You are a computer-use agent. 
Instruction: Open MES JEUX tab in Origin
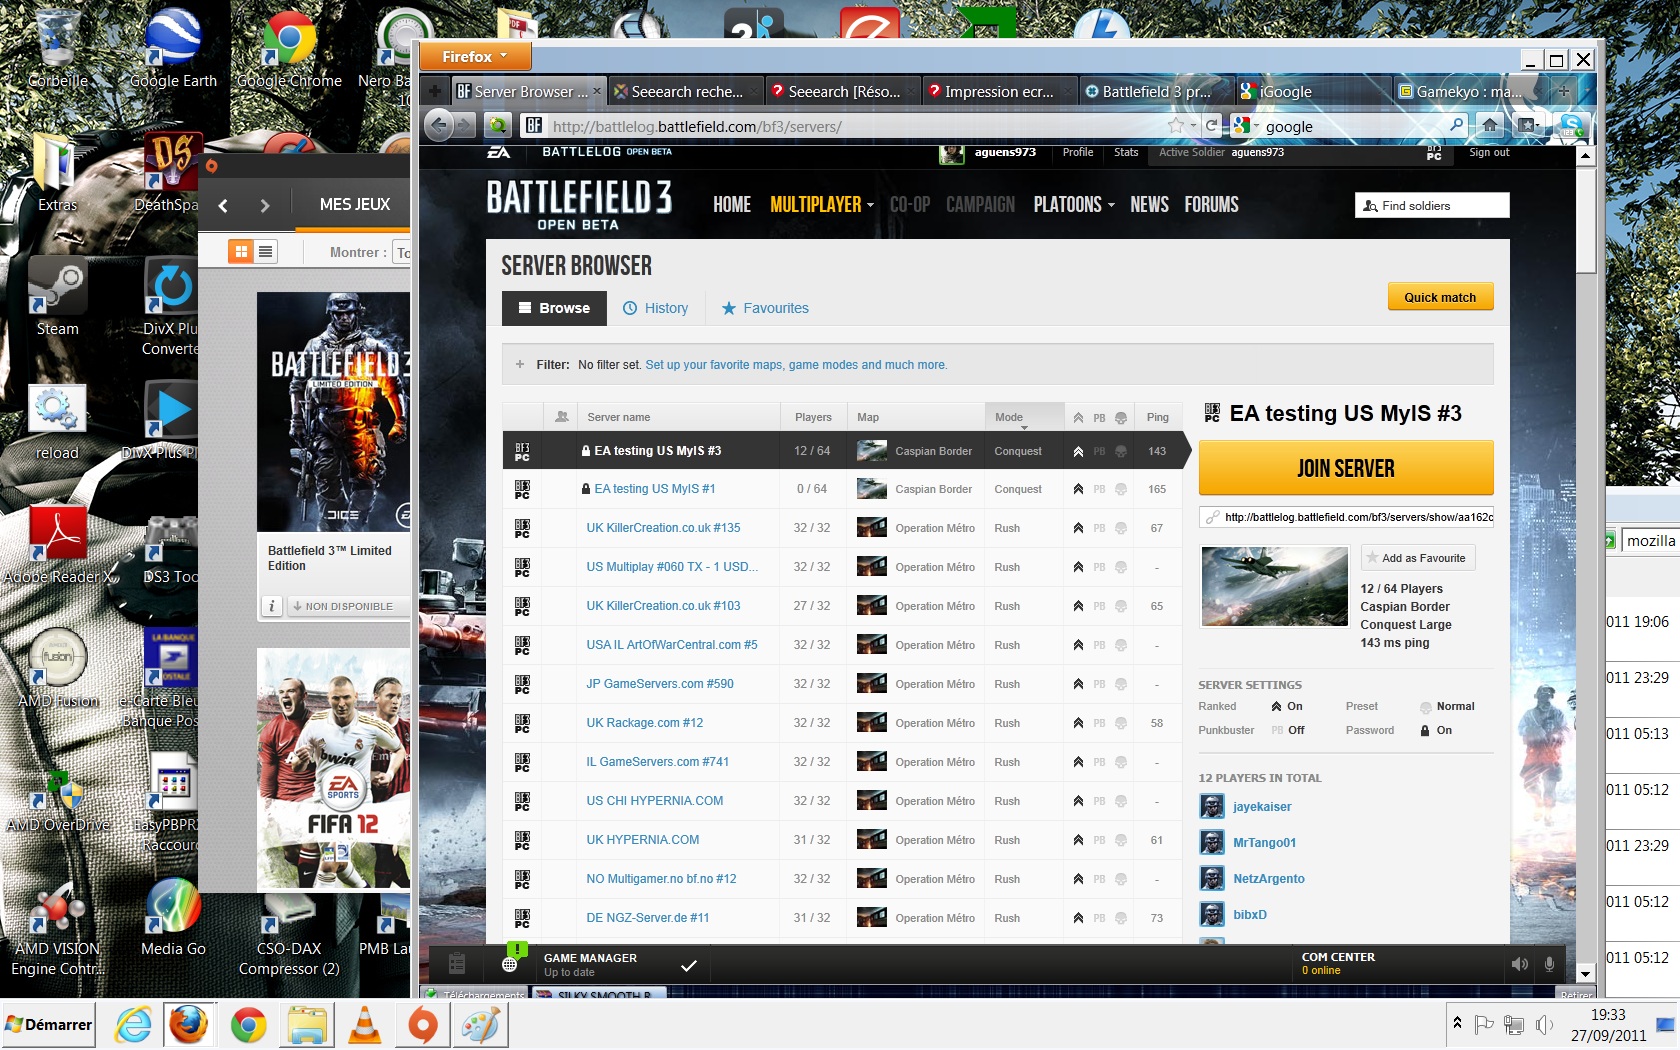(355, 204)
